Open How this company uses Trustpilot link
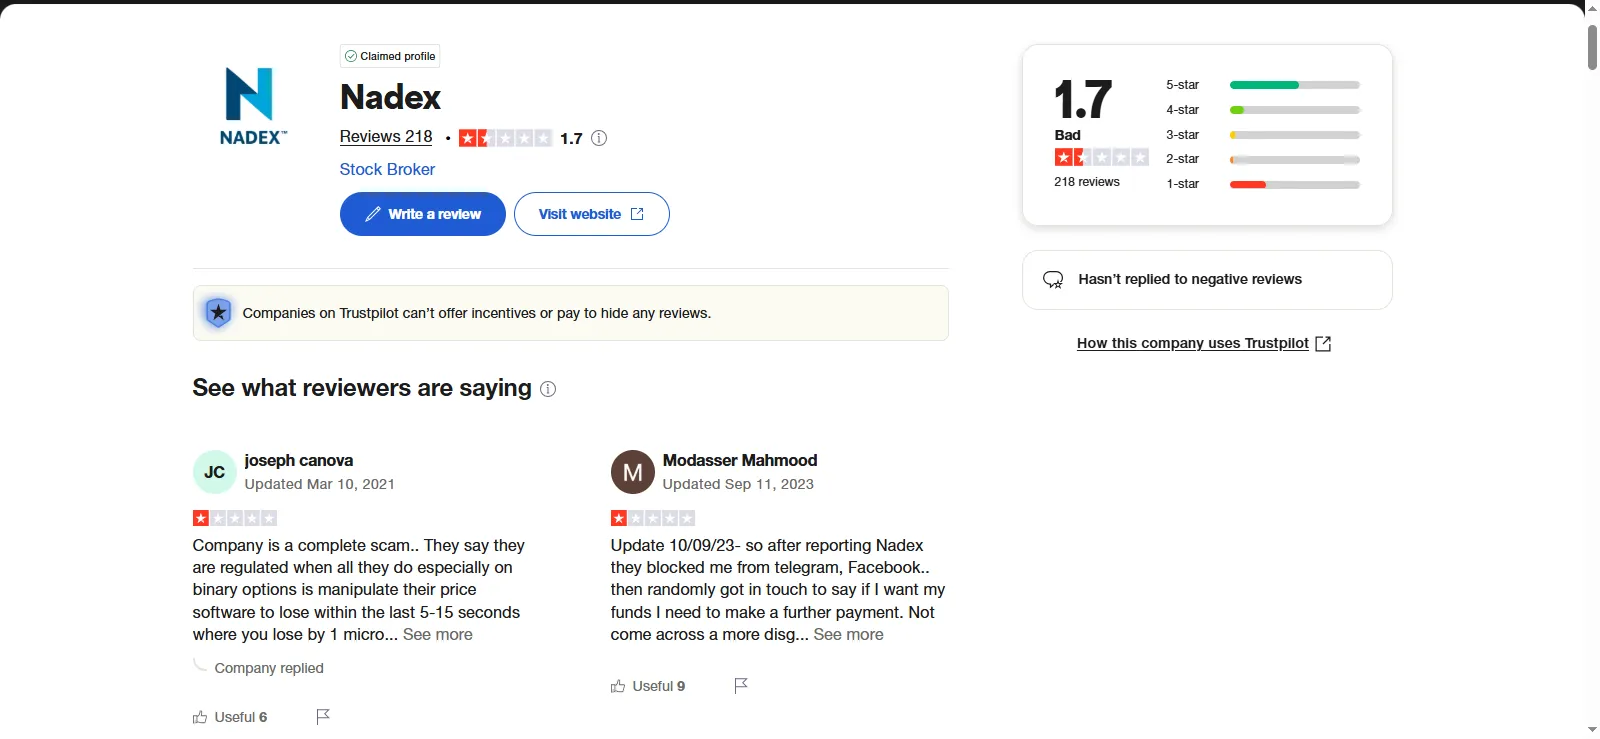 click(x=1193, y=343)
